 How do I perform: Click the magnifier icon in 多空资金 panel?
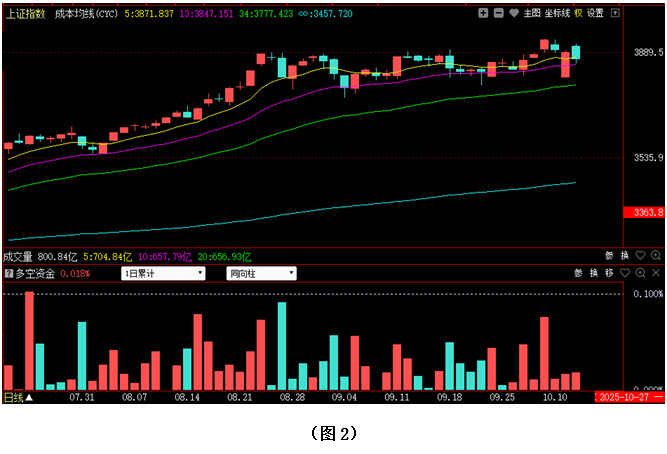tap(641, 273)
